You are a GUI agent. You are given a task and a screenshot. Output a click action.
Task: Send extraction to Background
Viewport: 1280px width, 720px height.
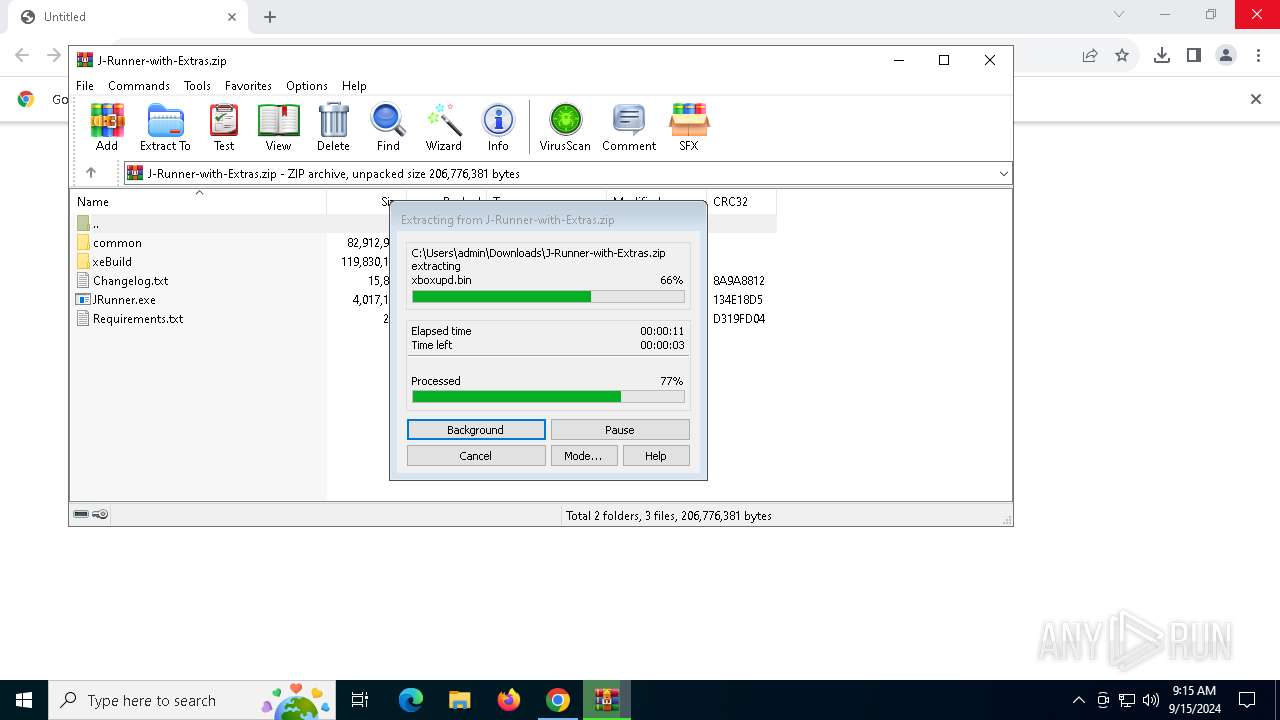tap(476, 430)
